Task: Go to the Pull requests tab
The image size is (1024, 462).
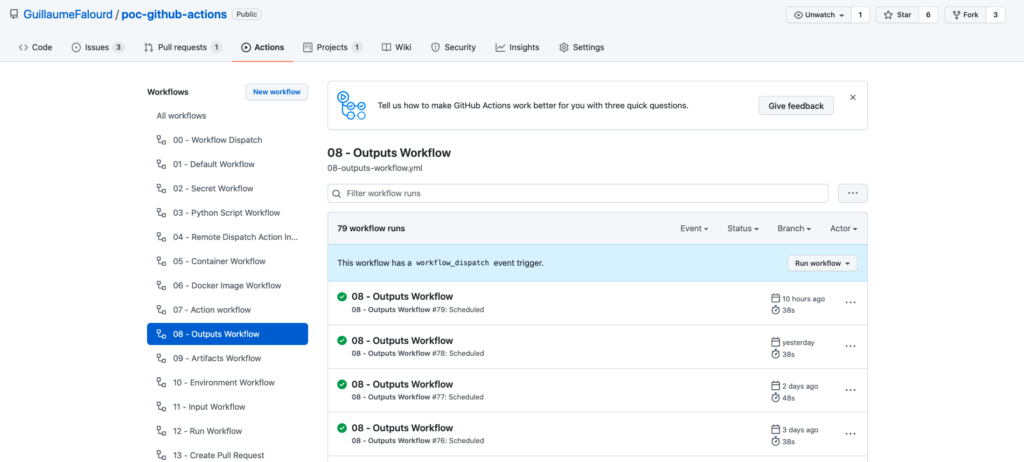Action: 183,47
